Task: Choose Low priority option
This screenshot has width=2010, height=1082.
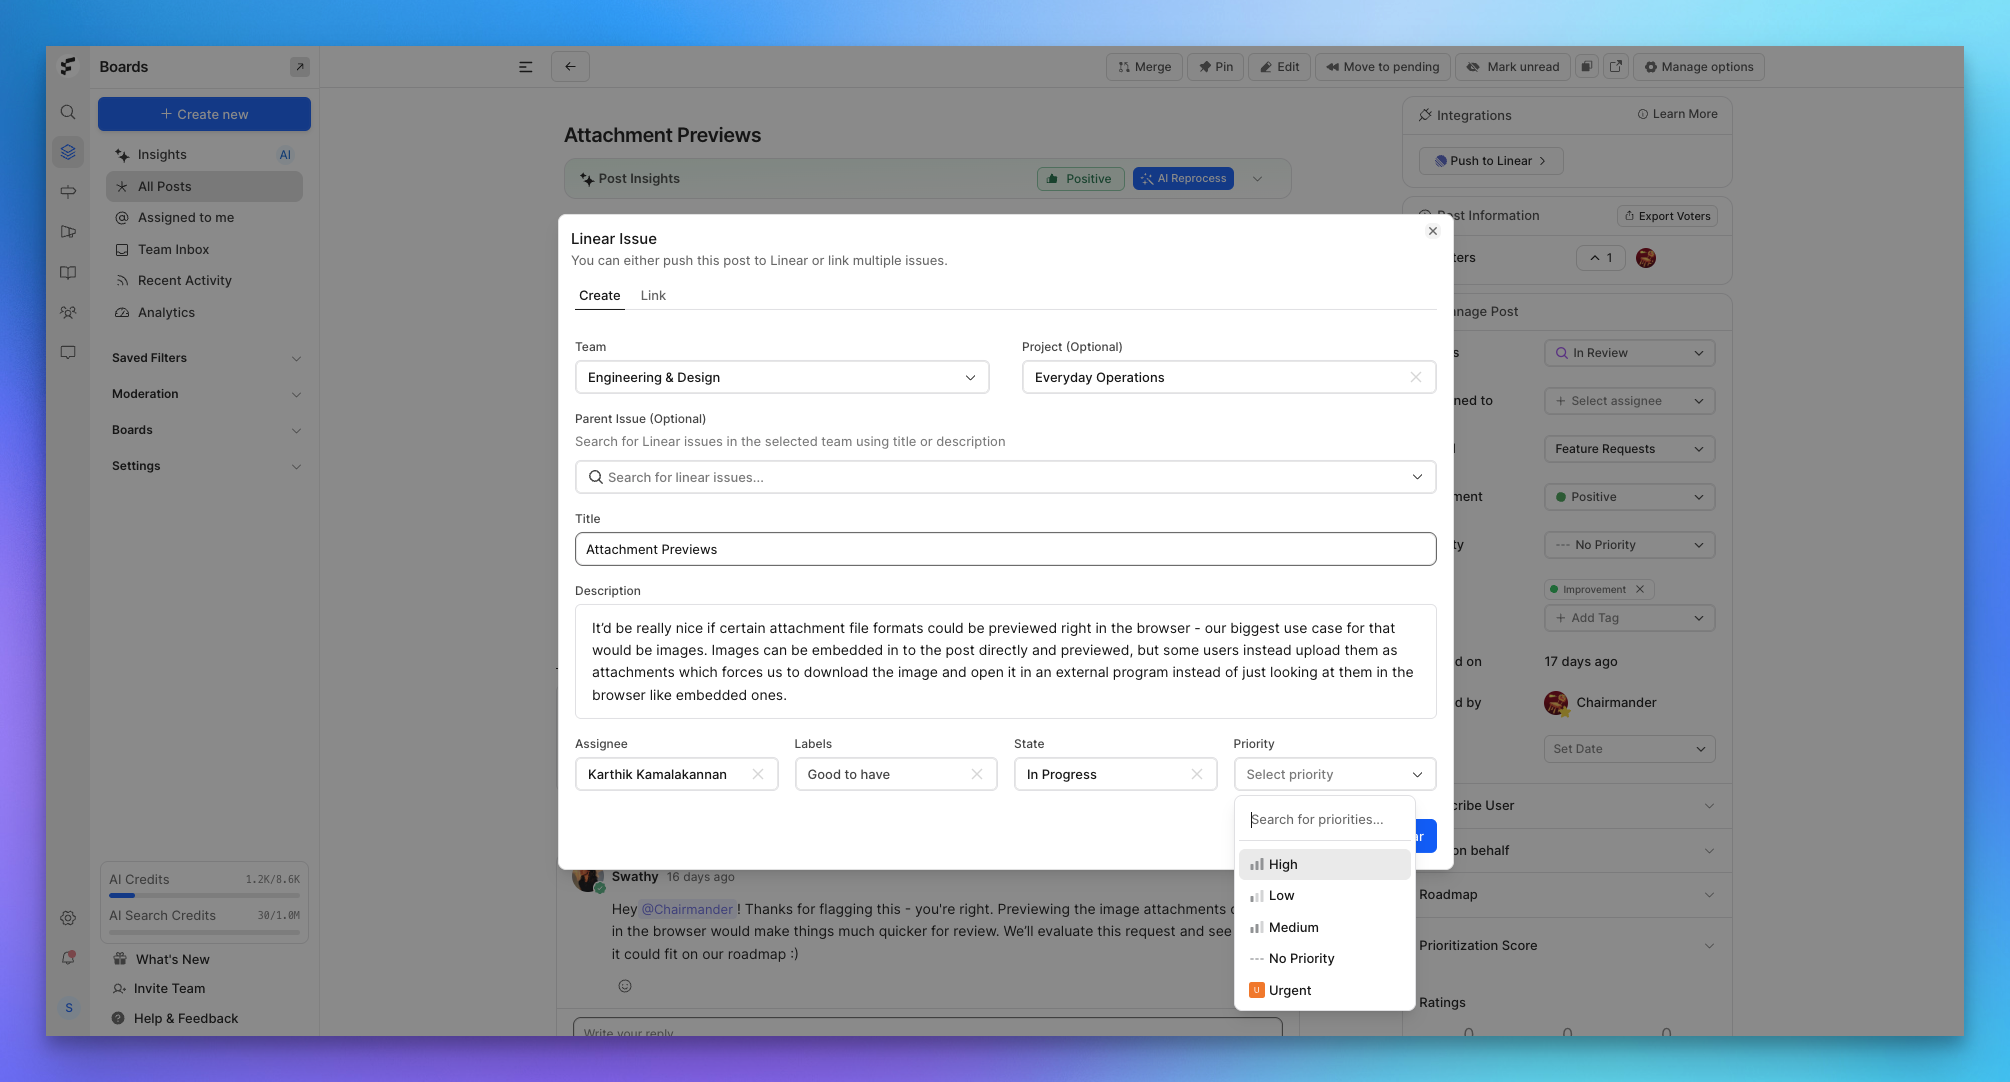Action: click(1324, 896)
